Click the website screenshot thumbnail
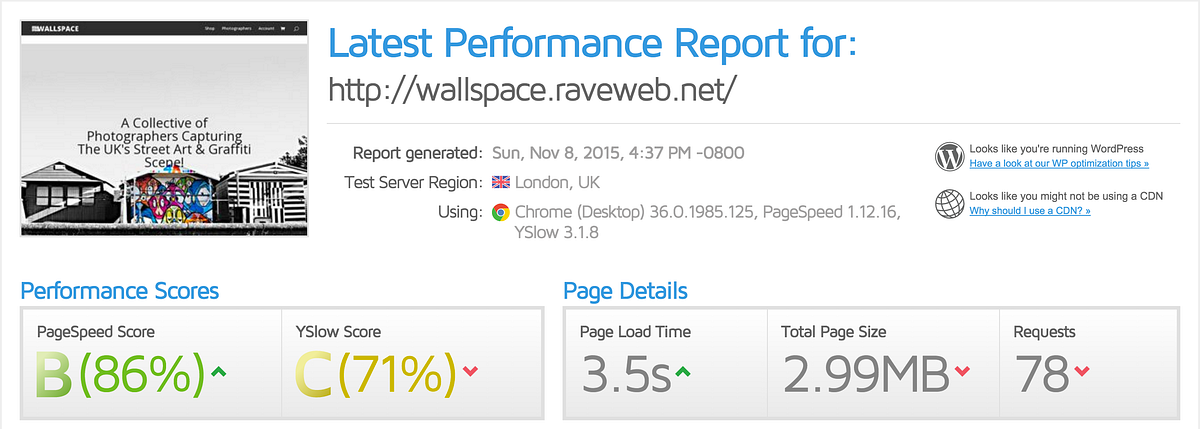Viewport: 1200px width, 429px height. [x=164, y=128]
